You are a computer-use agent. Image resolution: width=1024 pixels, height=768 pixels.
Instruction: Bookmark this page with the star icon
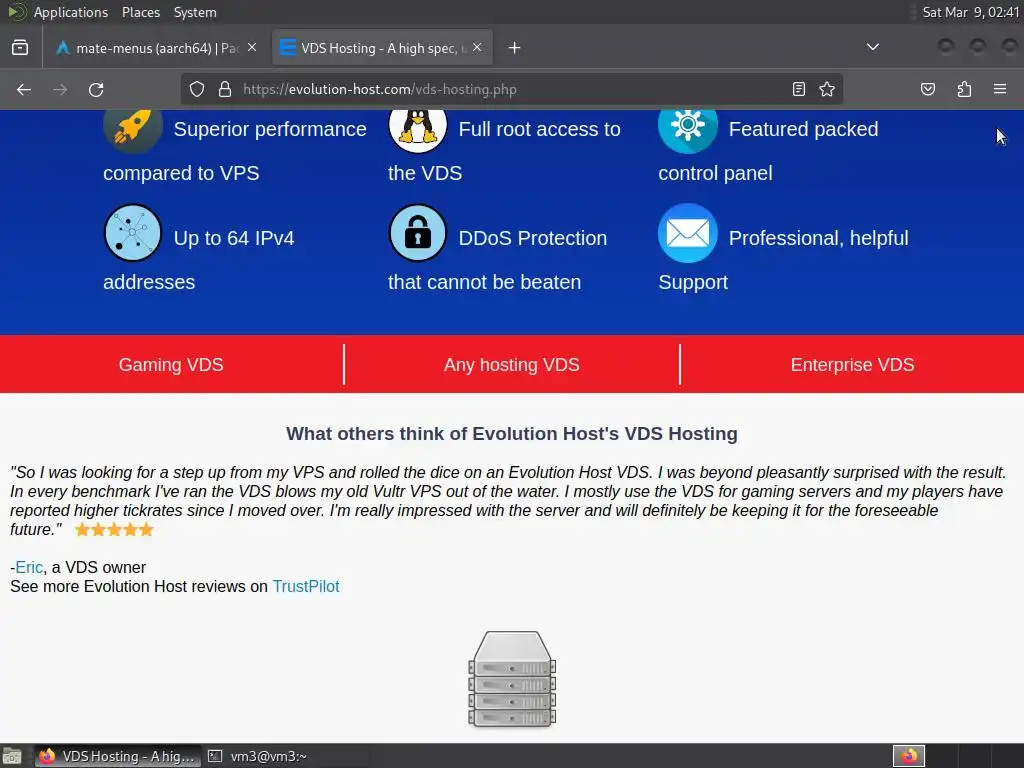[827, 89]
